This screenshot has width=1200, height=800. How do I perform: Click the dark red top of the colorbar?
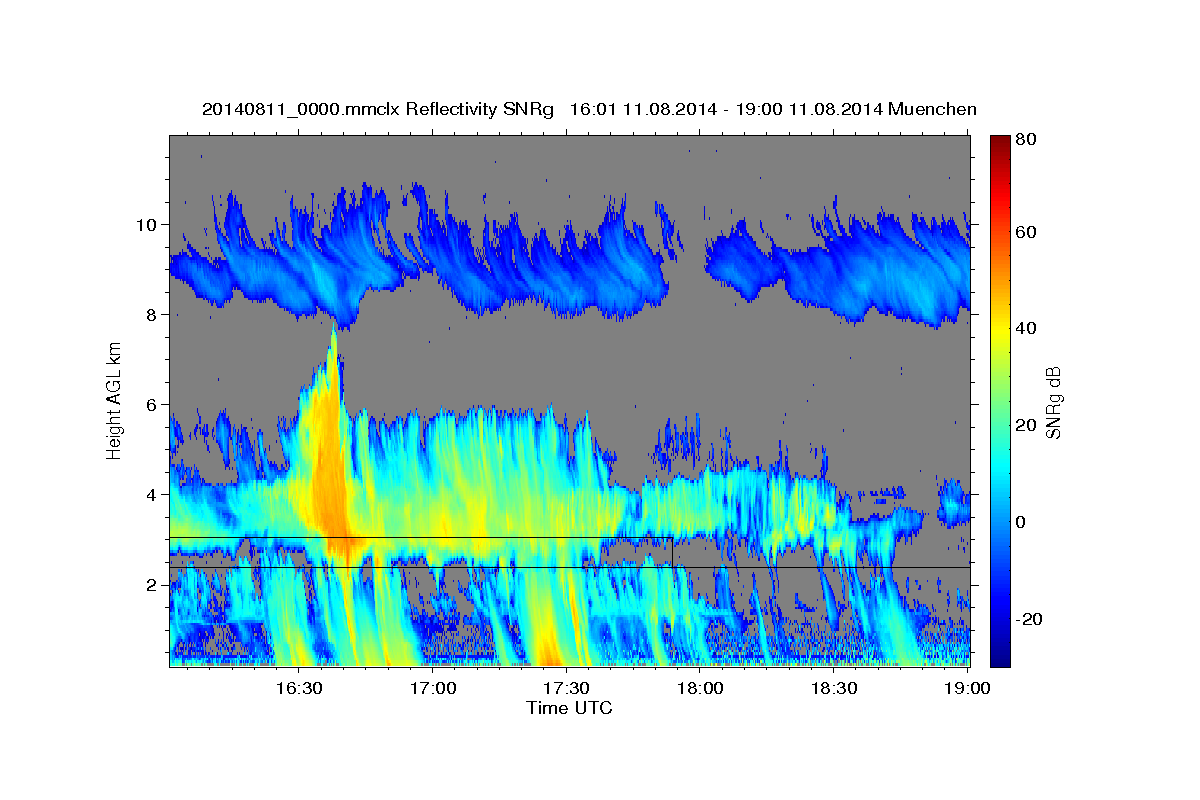click(x=1000, y=145)
